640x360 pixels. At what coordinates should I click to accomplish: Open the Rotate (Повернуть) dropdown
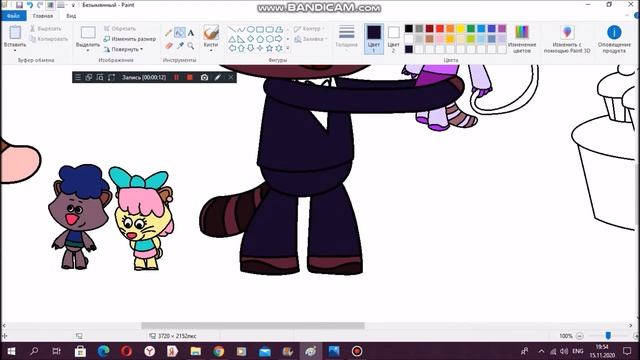pyautogui.click(x=123, y=49)
